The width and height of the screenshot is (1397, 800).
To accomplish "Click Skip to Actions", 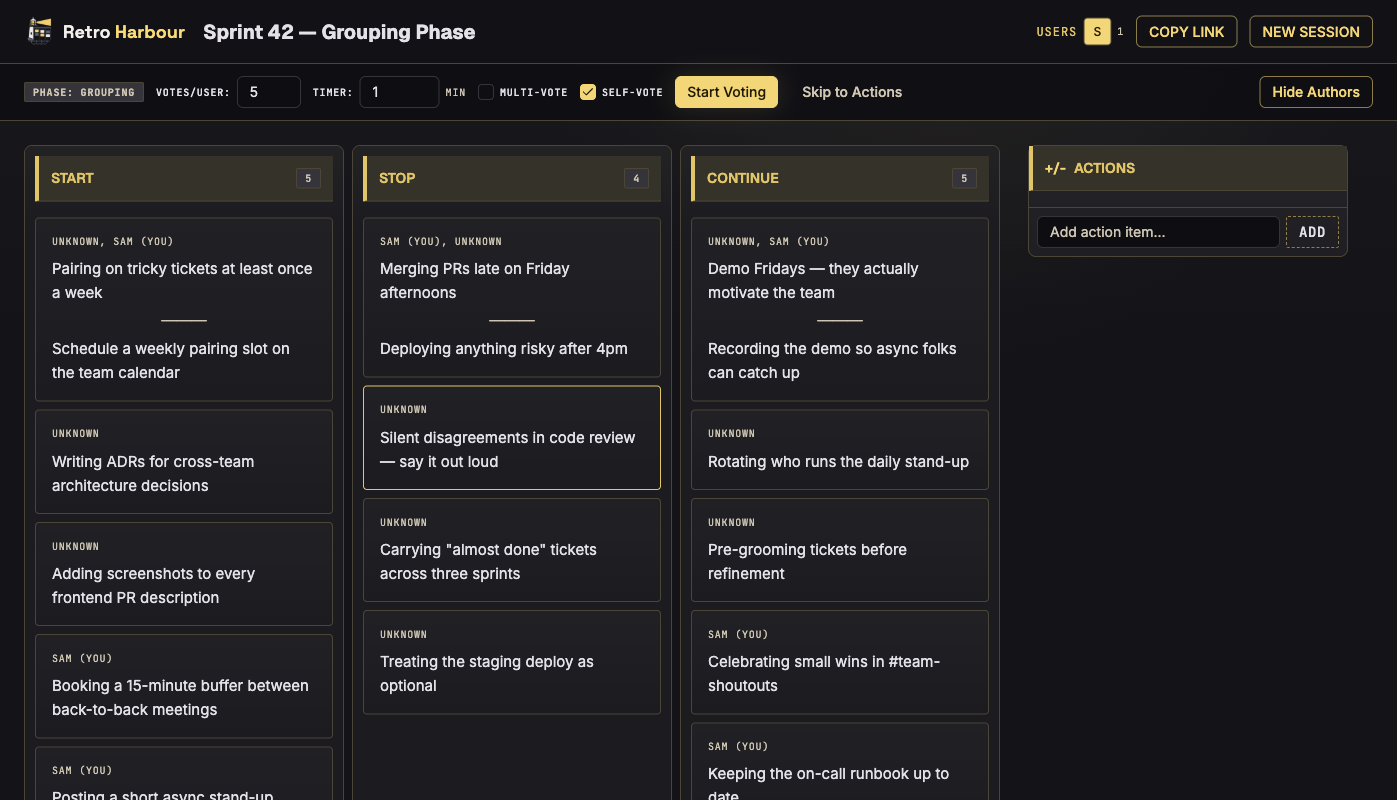I will pyautogui.click(x=852, y=92).
